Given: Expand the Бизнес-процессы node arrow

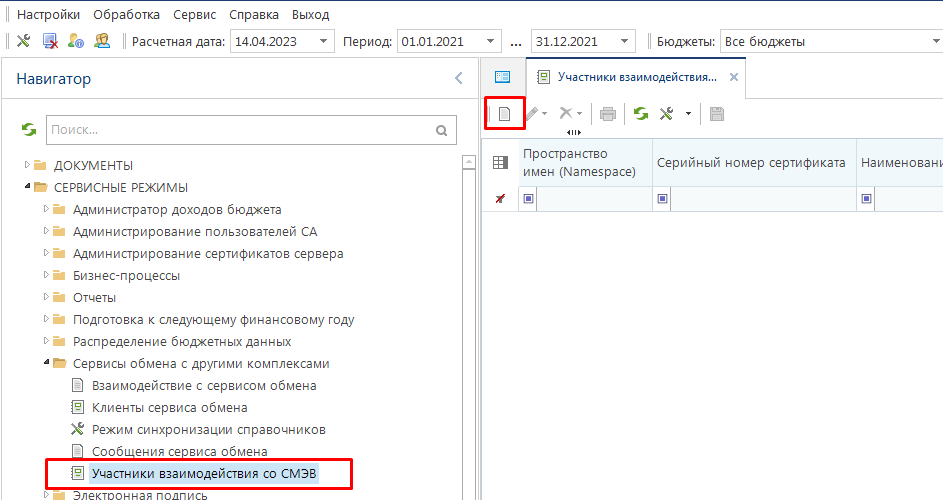Looking at the screenshot, I should pos(46,275).
